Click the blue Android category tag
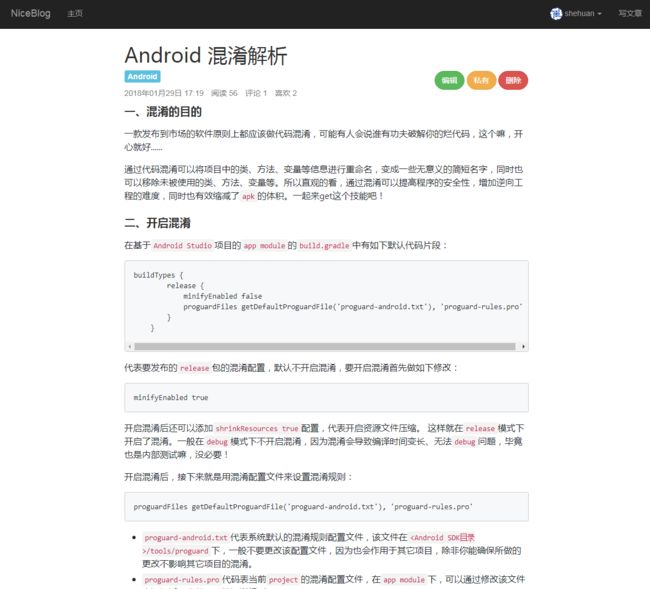Image resolution: width=650 pixels, height=589 pixels. 142,77
